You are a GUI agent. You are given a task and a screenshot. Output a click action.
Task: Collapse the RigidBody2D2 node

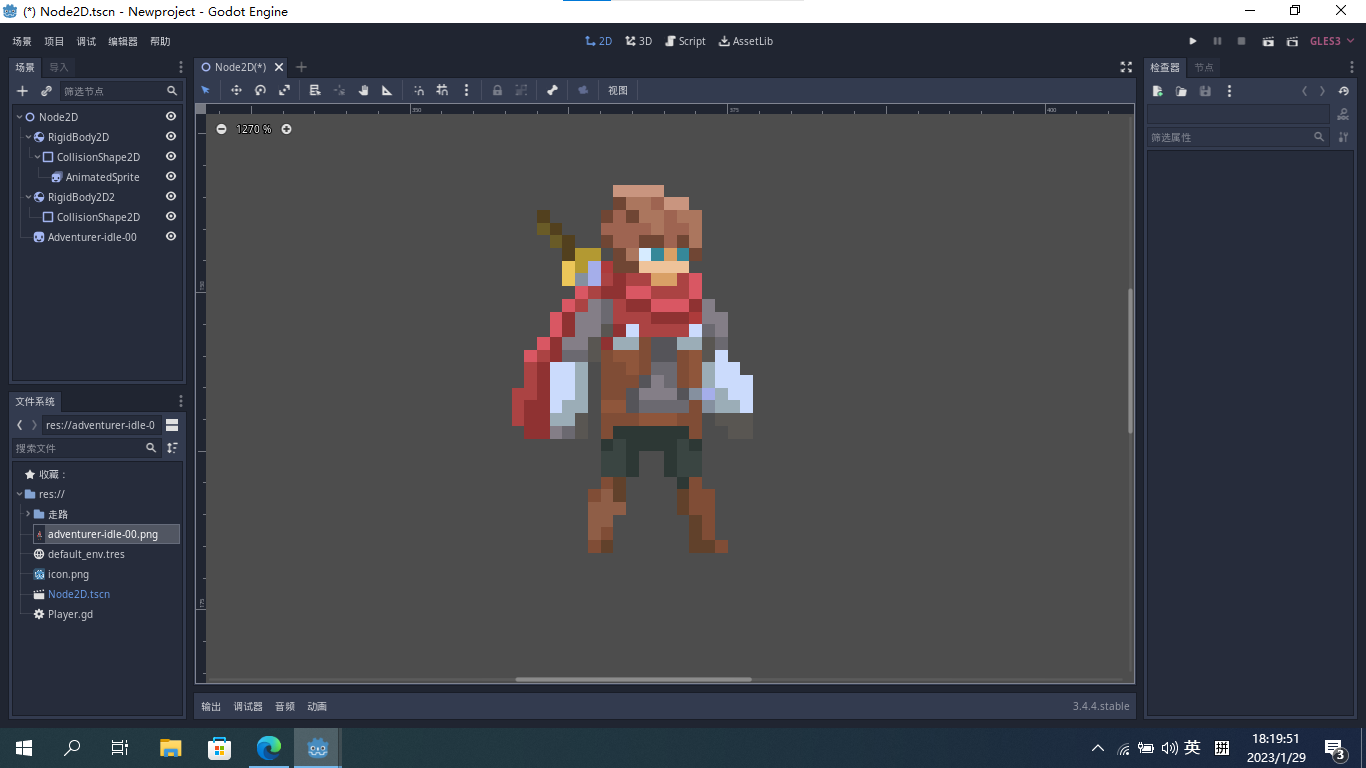[x=28, y=197]
